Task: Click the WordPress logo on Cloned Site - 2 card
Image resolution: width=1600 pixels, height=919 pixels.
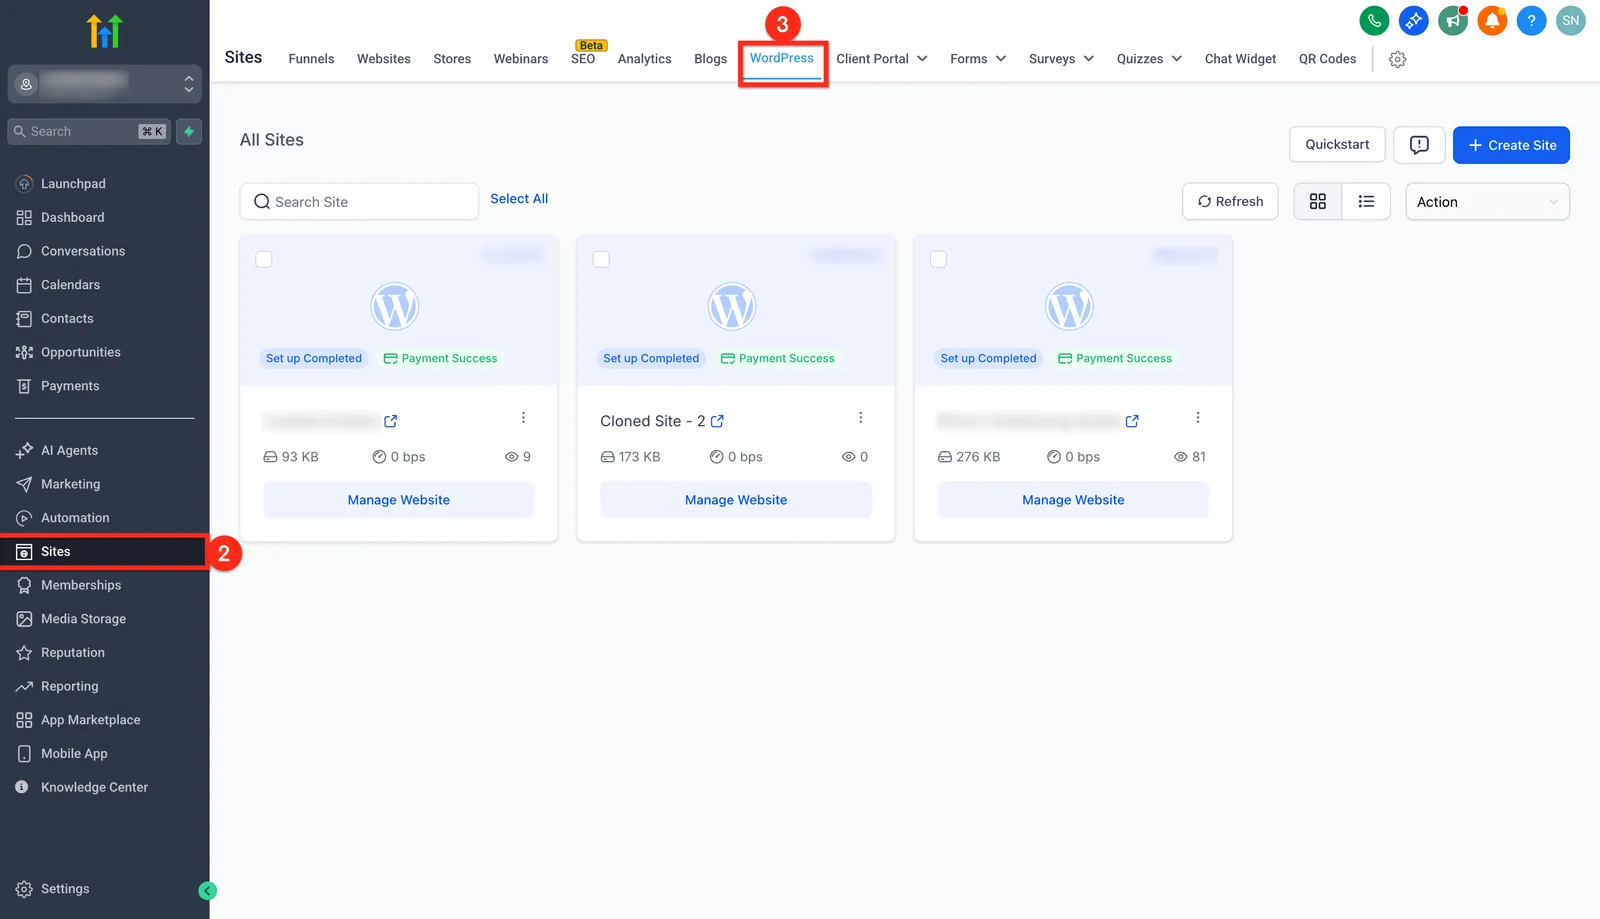Action: 732,306
